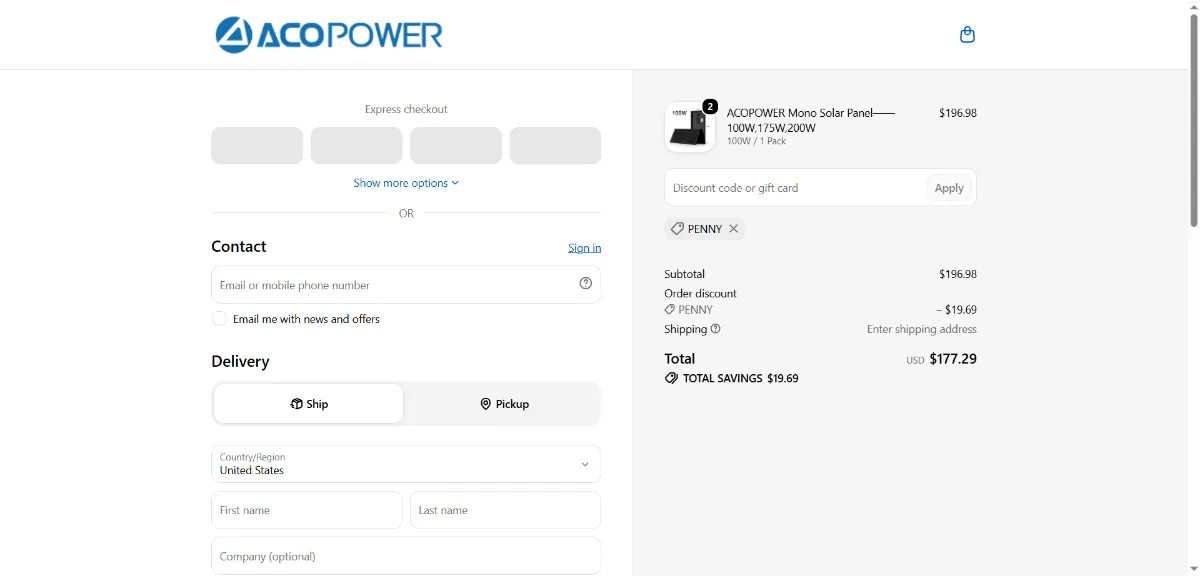Click the first express checkout button
The width and height of the screenshot is (1200, 576).
(x=257, y=146)
